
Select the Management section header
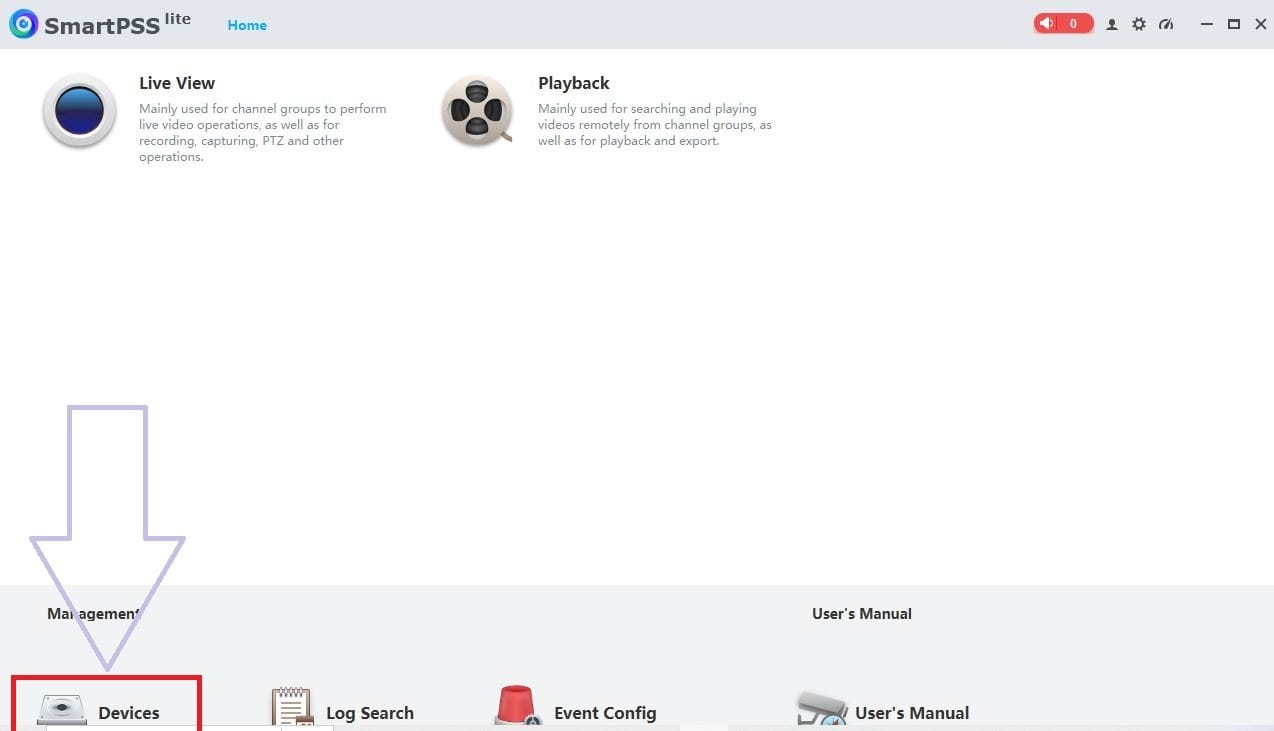[x=95, y=613]
